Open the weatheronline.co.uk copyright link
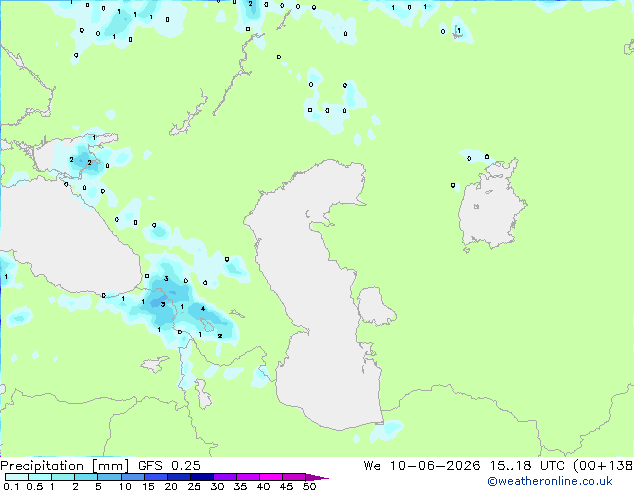This screenshot has width=634, height=490. pos(550,481)
